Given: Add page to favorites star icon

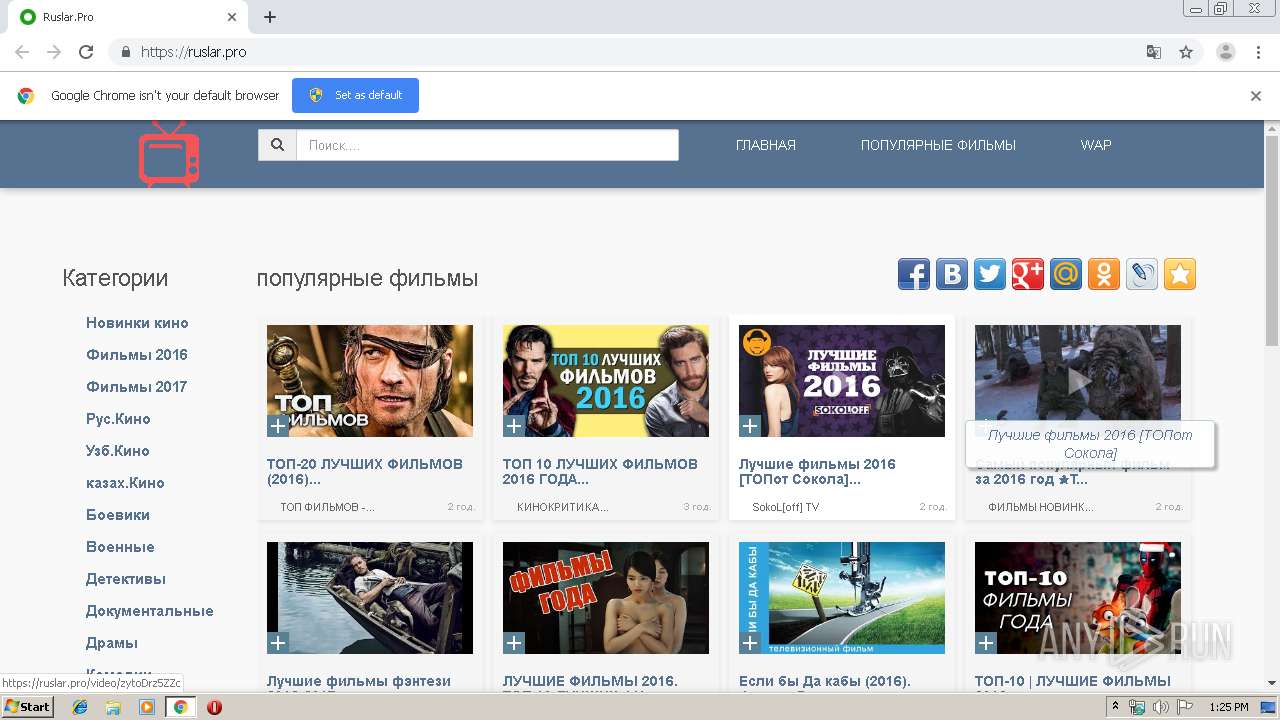Looking at the screenshot, I should click(x=1180, y=274).
